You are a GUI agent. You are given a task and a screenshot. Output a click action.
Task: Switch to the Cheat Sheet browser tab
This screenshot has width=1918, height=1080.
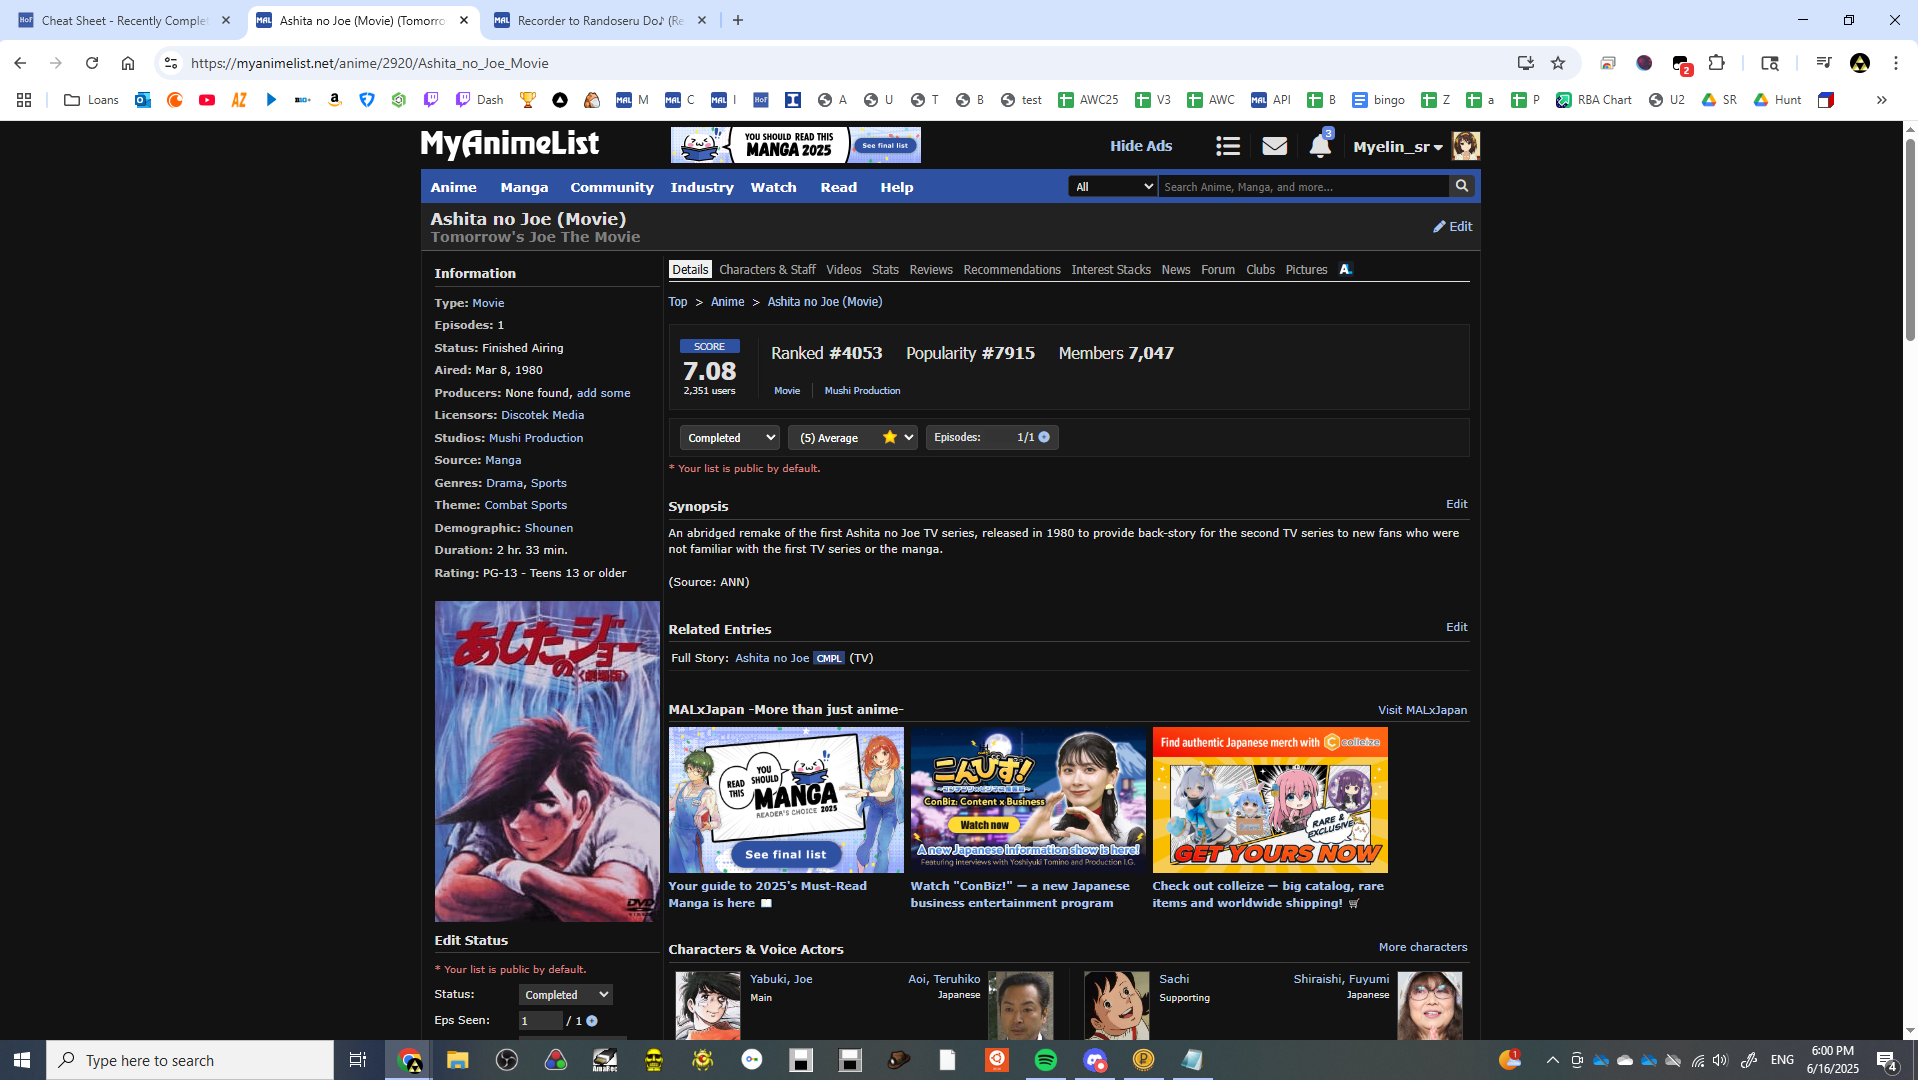pyautogui.click(x=124, y=20)
